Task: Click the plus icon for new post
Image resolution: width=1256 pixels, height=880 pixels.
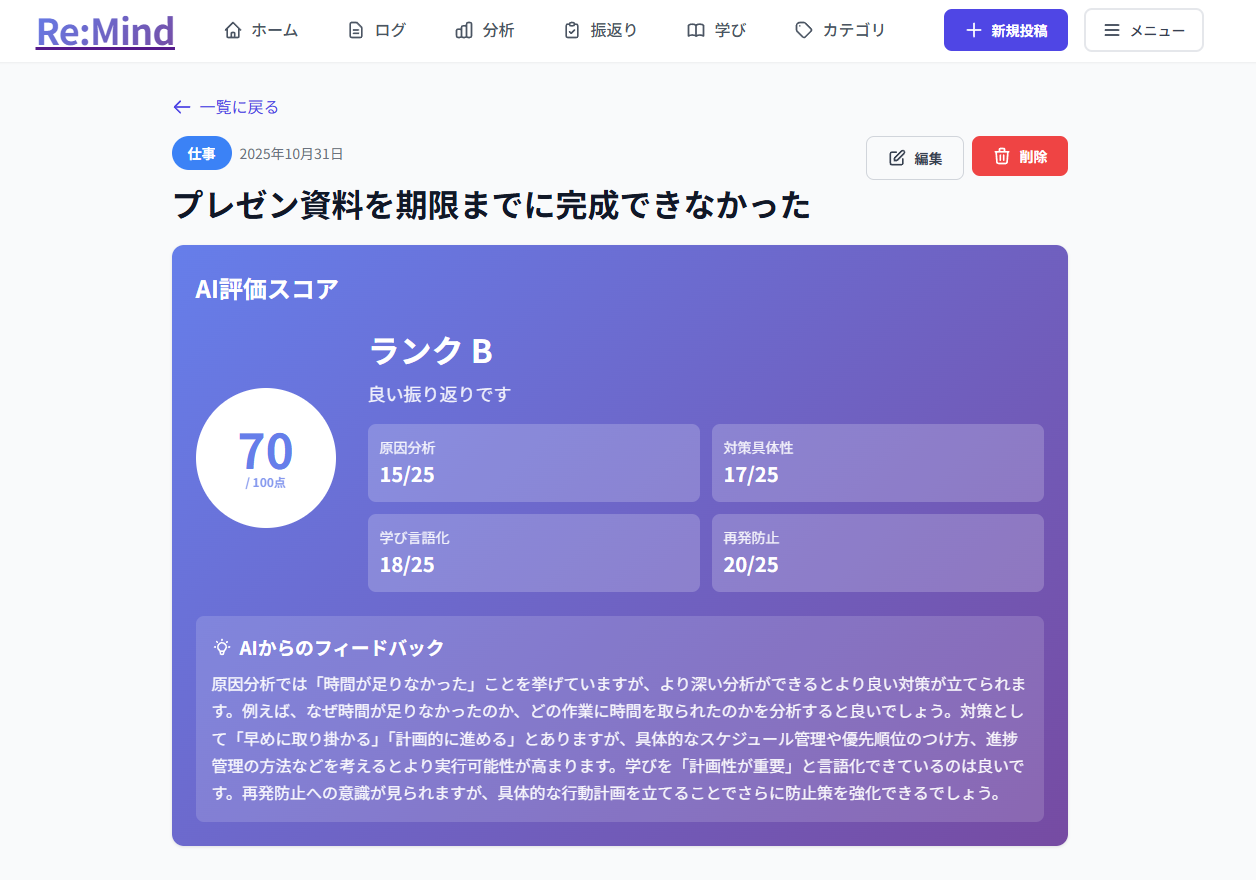Action: 974,30
